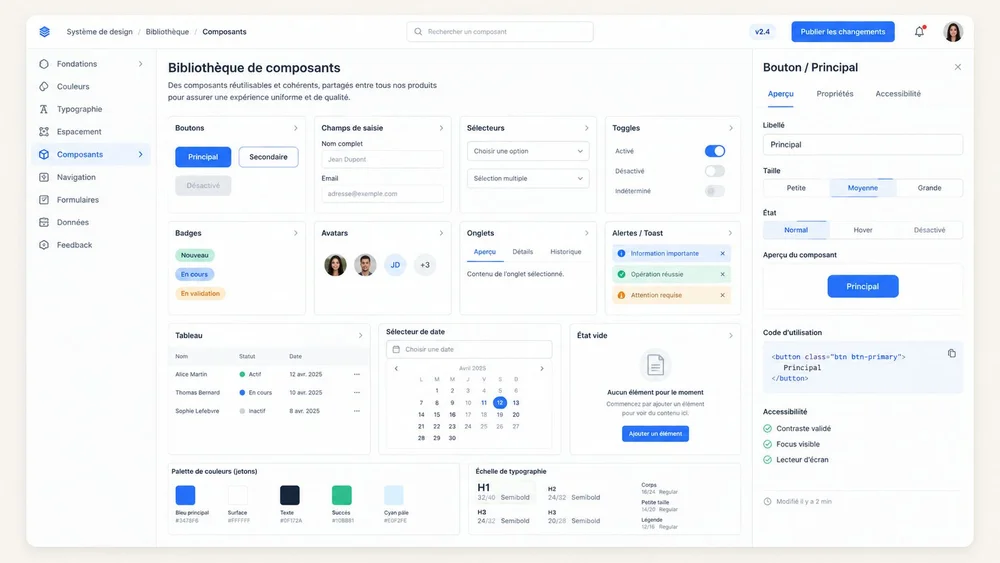
Task: Click the Couleurs sidebar icon
Action: coord(43,86)
